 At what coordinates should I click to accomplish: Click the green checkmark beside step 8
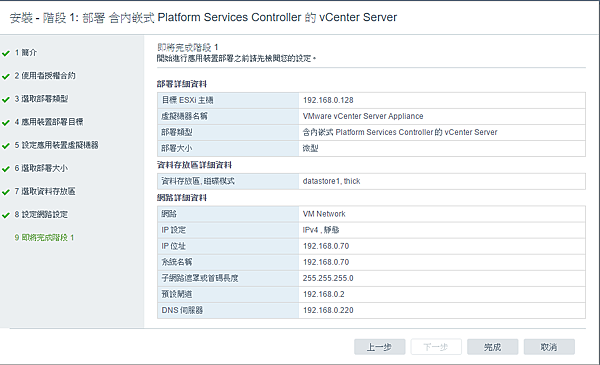pos(6,215)
